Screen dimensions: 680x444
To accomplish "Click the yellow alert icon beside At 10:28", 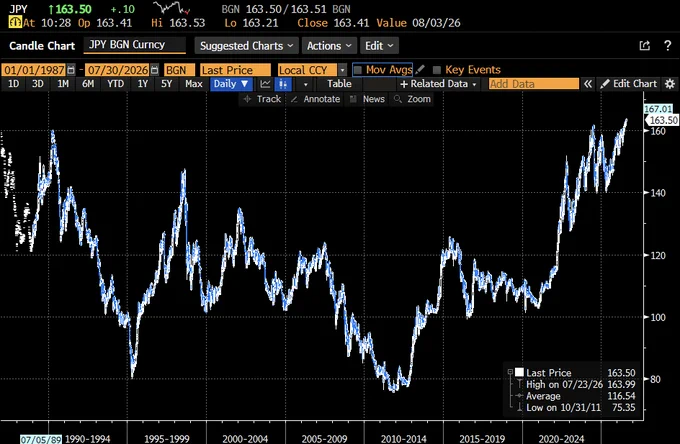I will click(15, 23).
